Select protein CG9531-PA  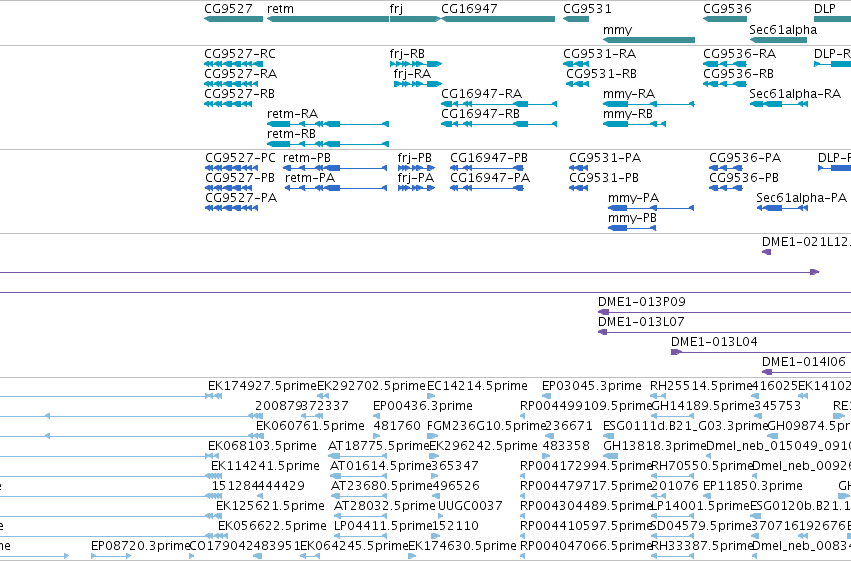tap(579, 168)
